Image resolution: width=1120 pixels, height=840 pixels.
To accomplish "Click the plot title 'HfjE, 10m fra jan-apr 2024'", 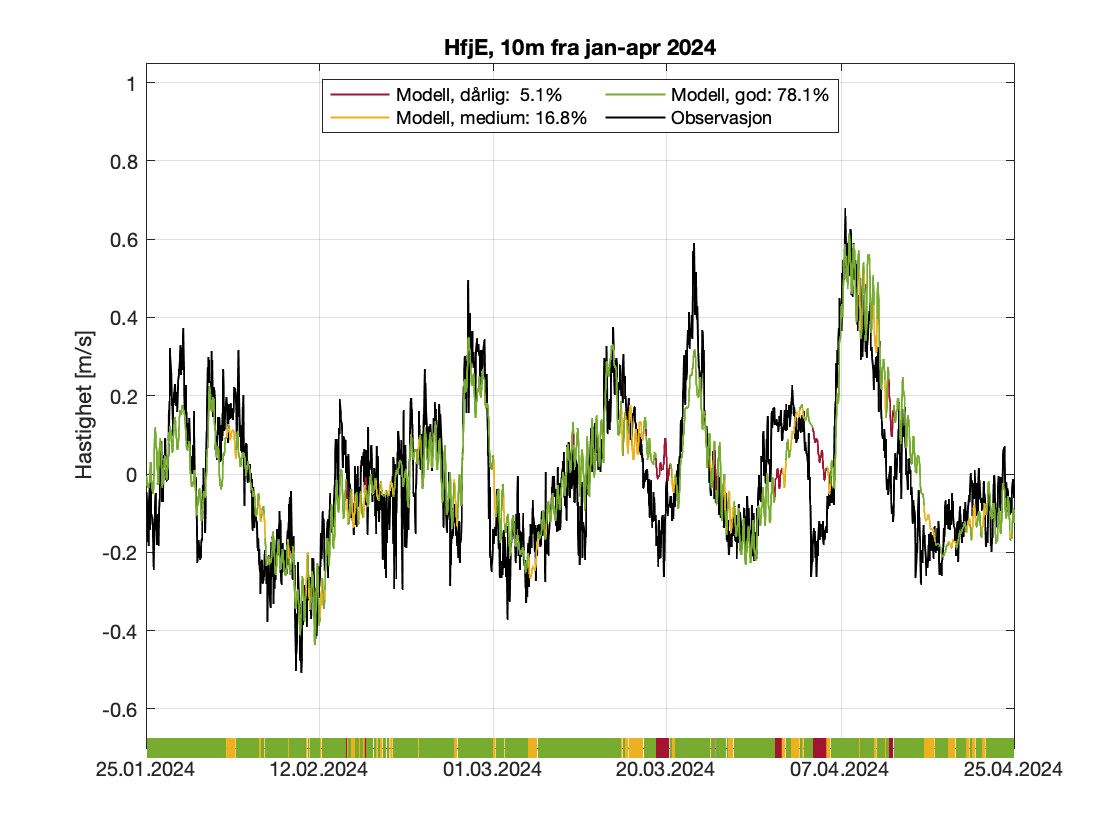I will coord(580,47).
